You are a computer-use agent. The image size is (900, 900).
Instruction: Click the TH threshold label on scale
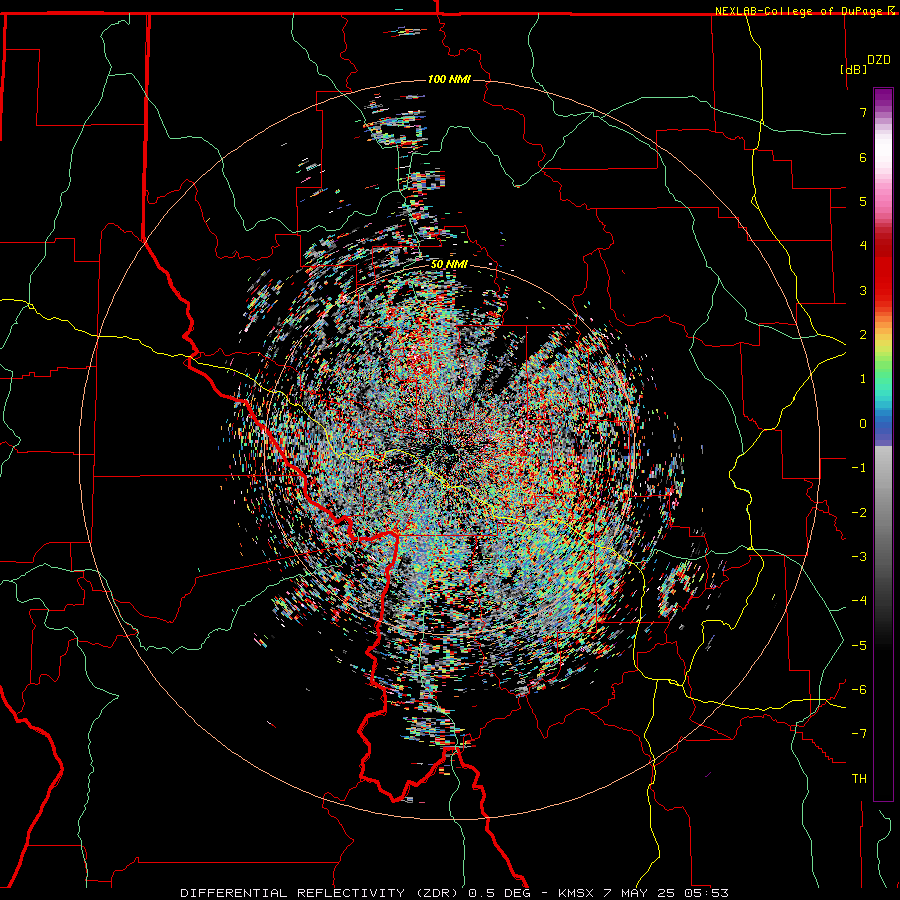tap(859, 779)
